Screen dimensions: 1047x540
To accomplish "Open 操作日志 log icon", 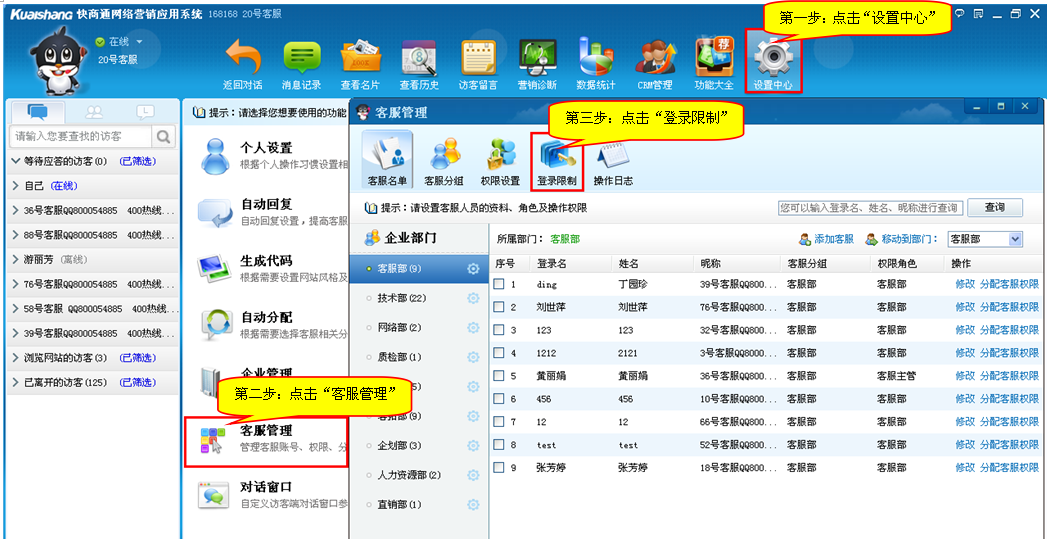I will click(x=613, y=161).
